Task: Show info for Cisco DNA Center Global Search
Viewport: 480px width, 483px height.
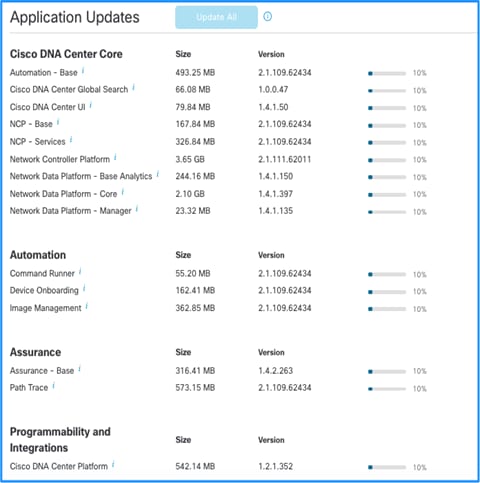Action: pyautogui.click(x=133, y=88)
